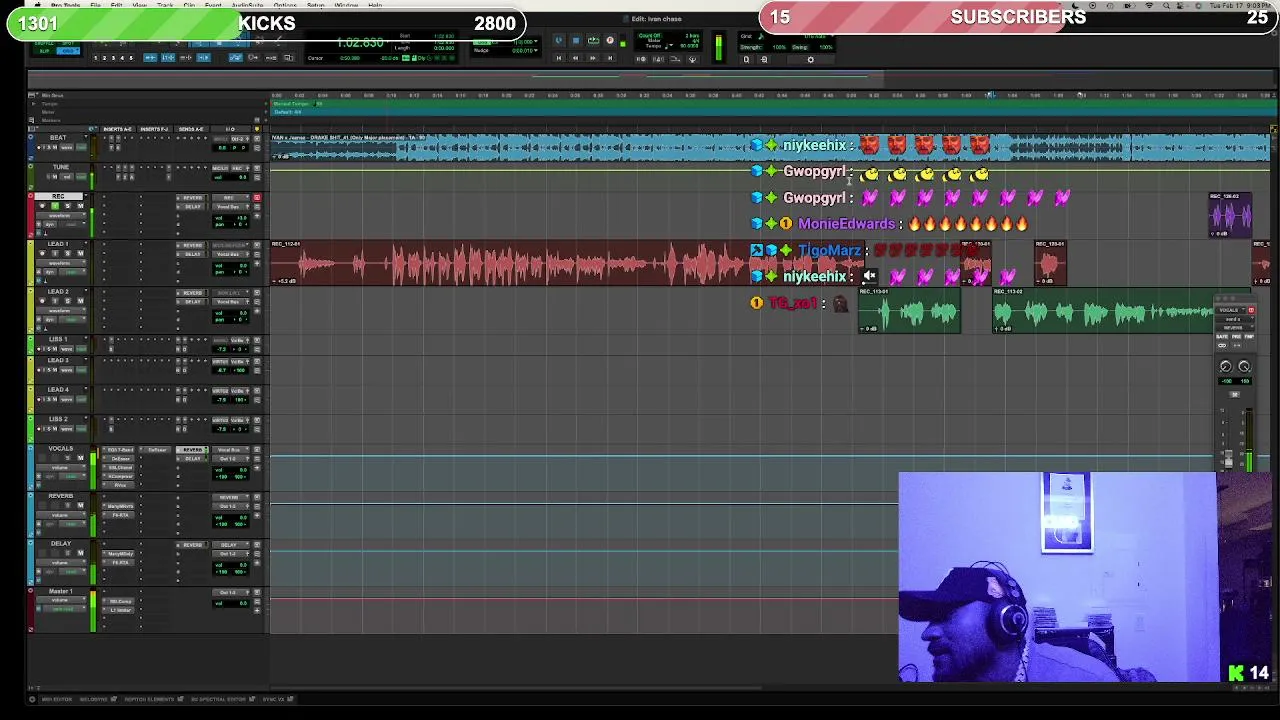Open the DELAY send on LEAD 2 track
The width and height of the screenshot is (1280, 720).
coord(192,302)
